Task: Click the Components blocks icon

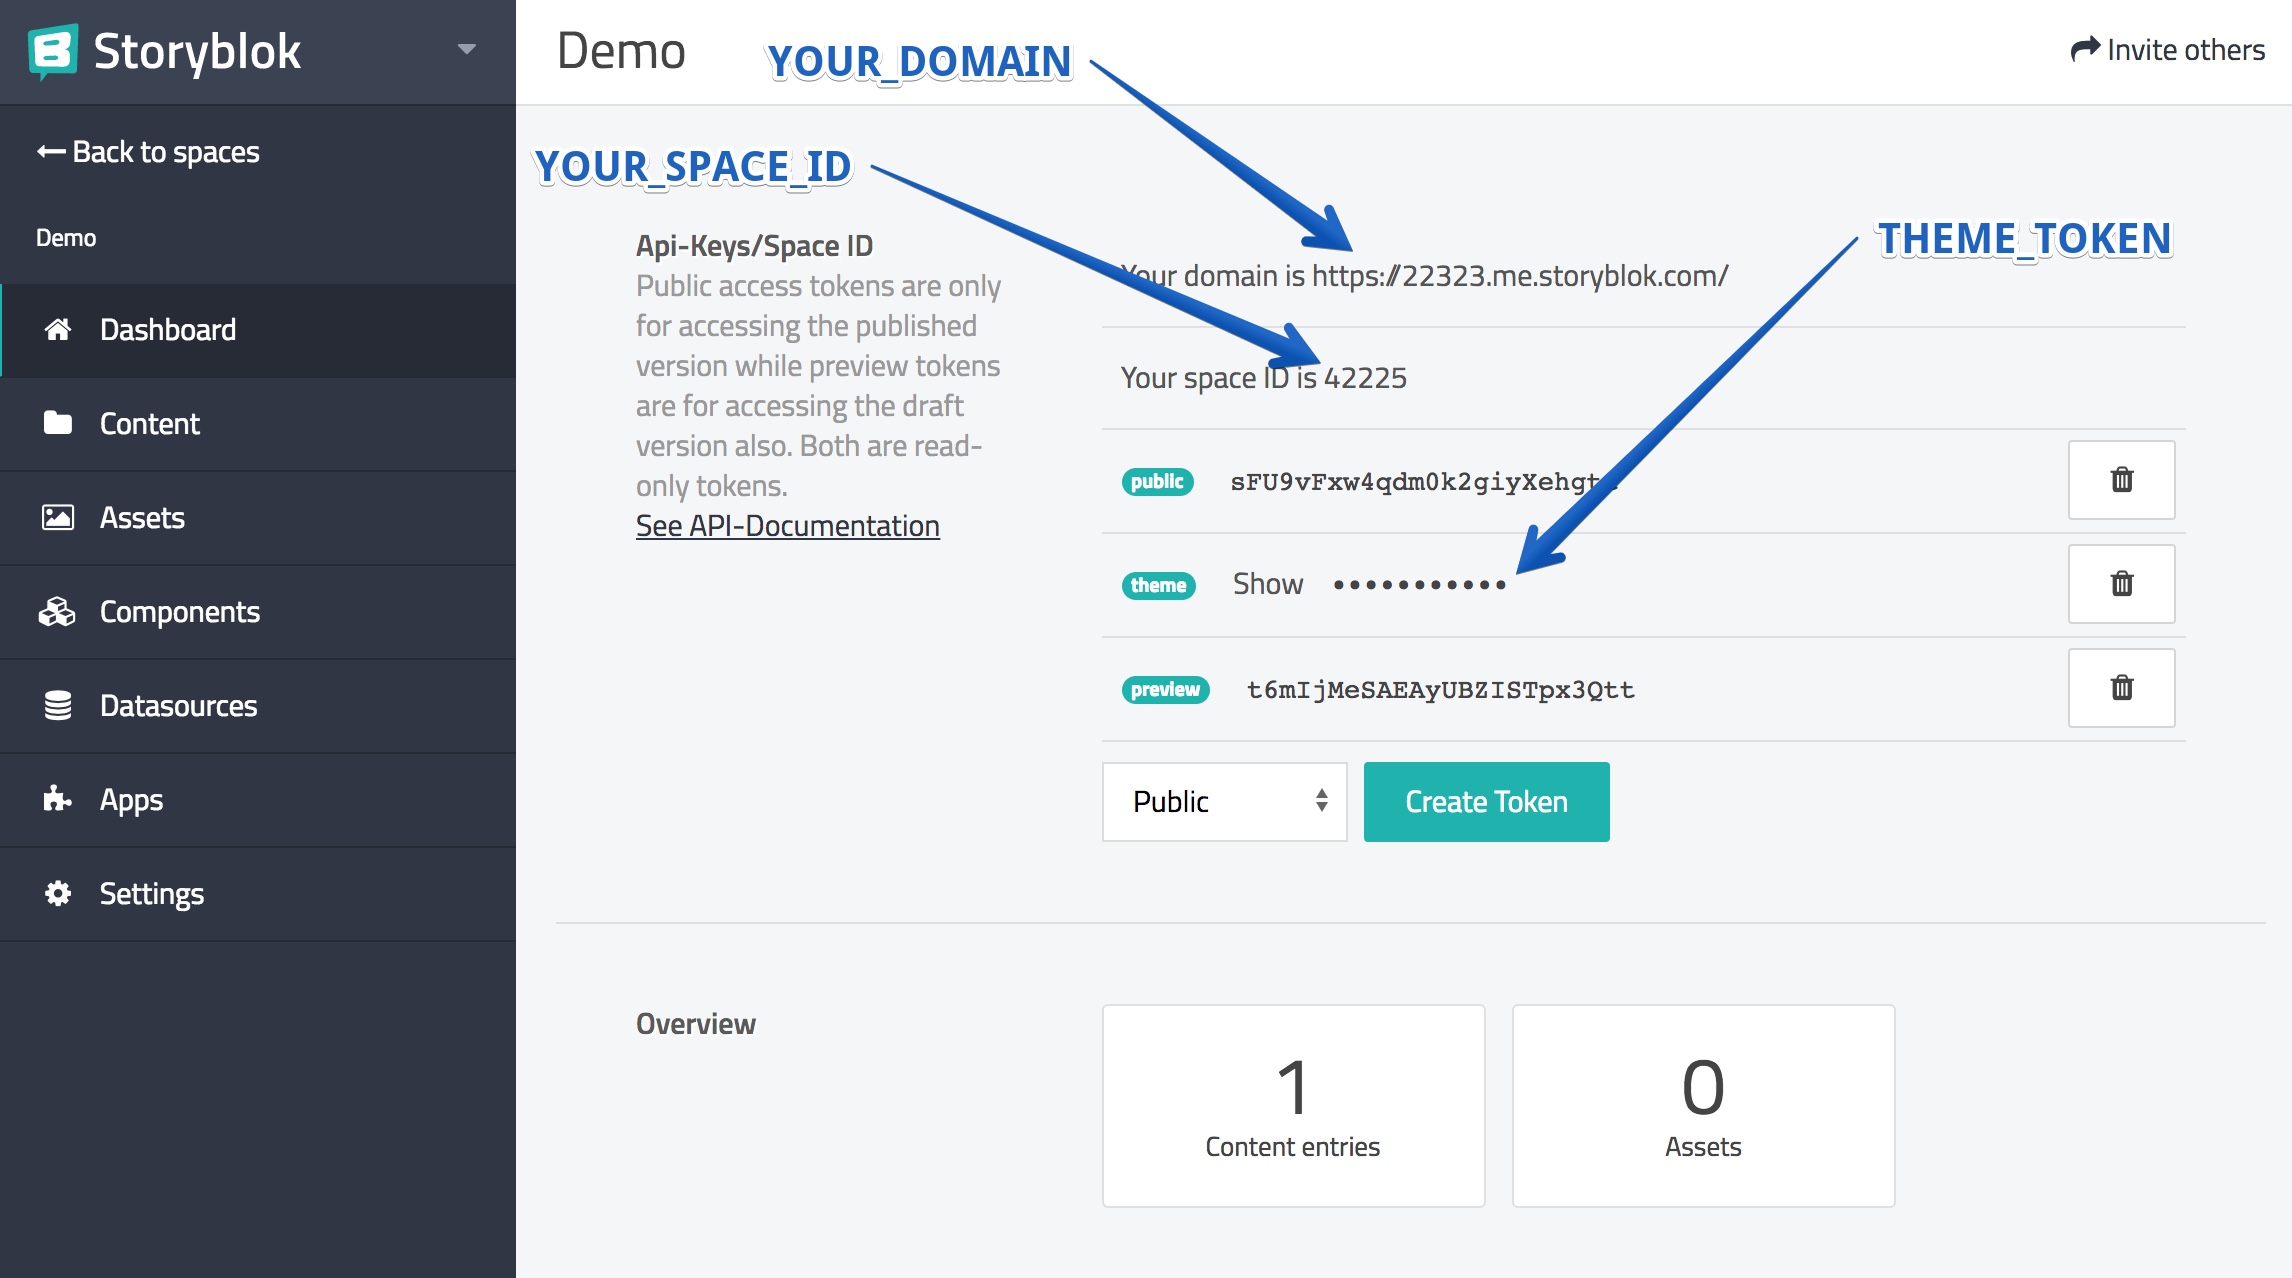Action: coord(57,612)
